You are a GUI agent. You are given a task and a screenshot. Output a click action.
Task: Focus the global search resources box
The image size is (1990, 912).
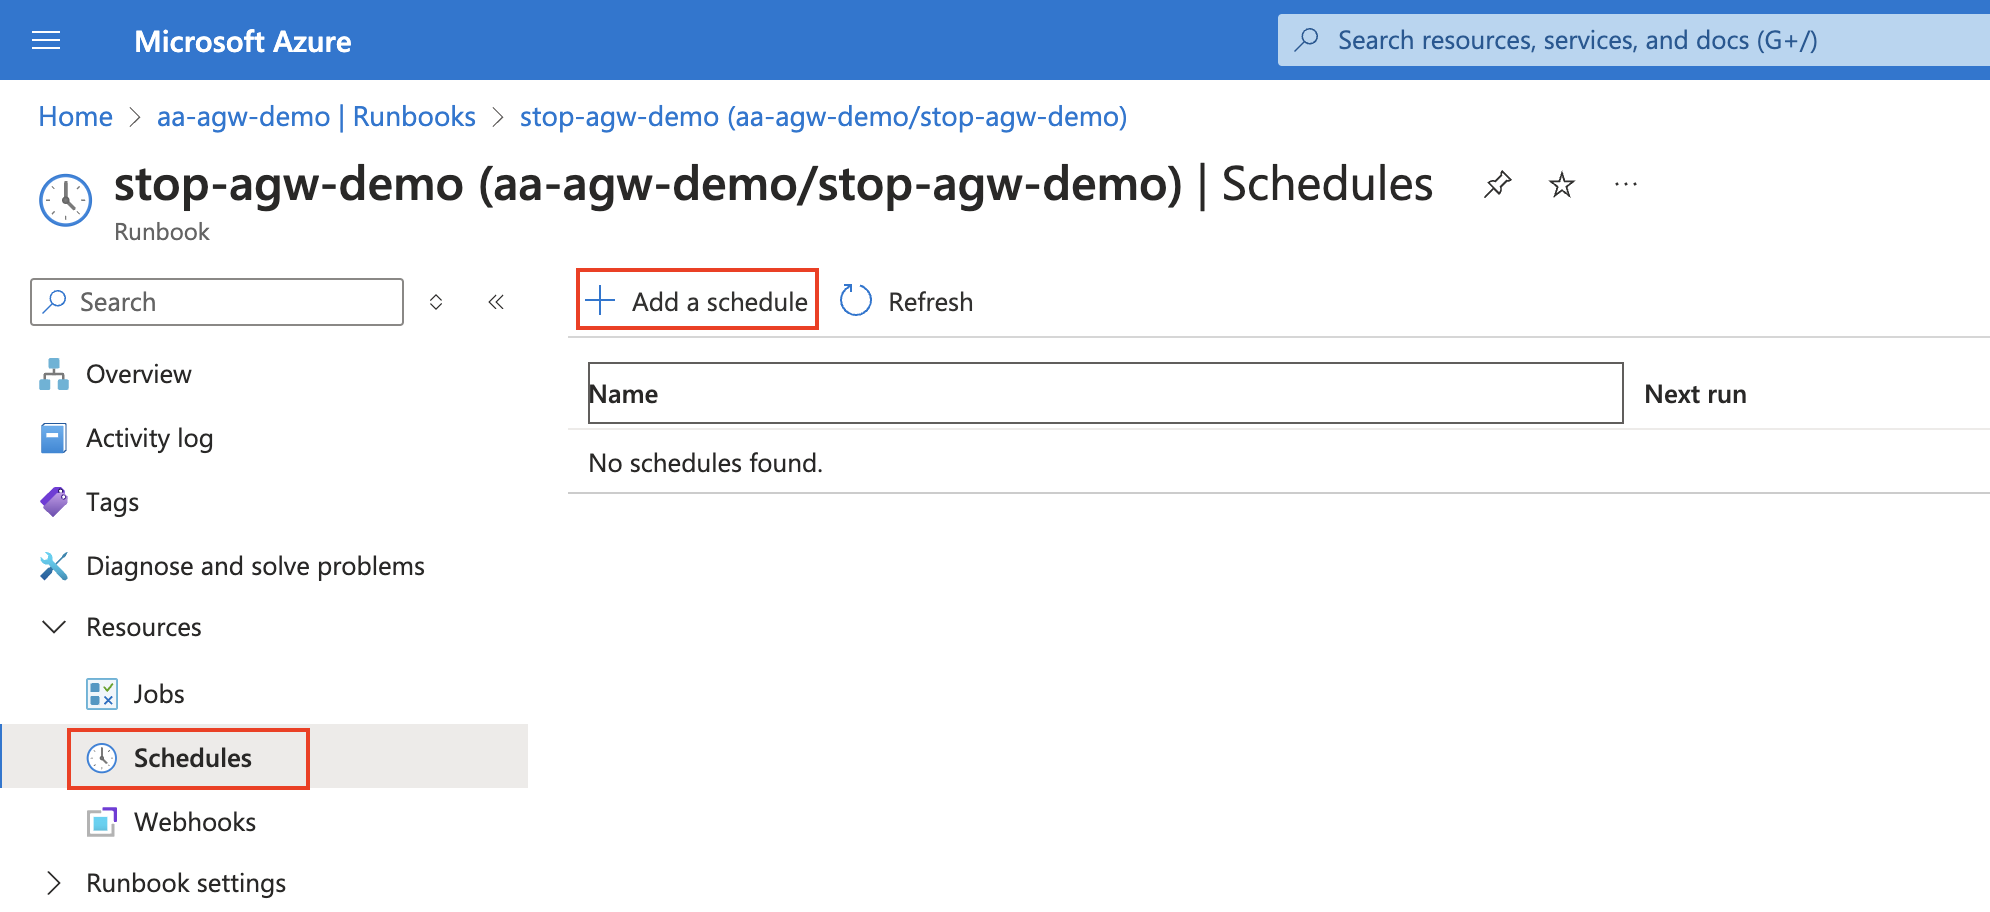point(1634,40)
